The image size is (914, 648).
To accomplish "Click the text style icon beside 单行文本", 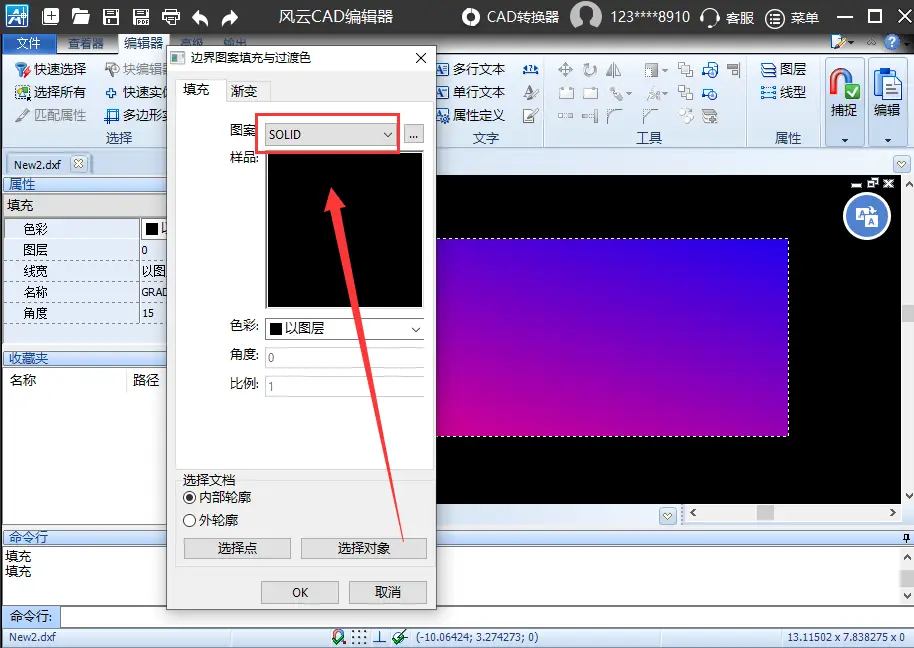I will [530, 92].
